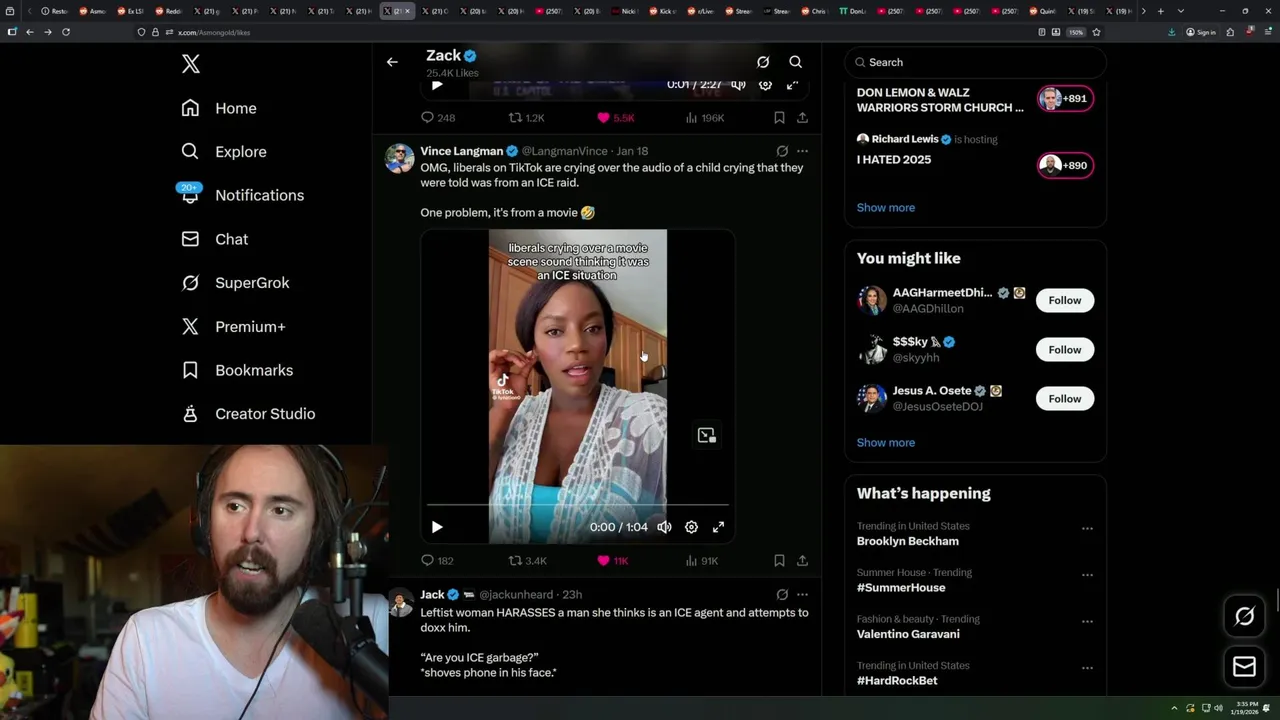
Task: Share the top post
Action: click(x=802, y=118)
